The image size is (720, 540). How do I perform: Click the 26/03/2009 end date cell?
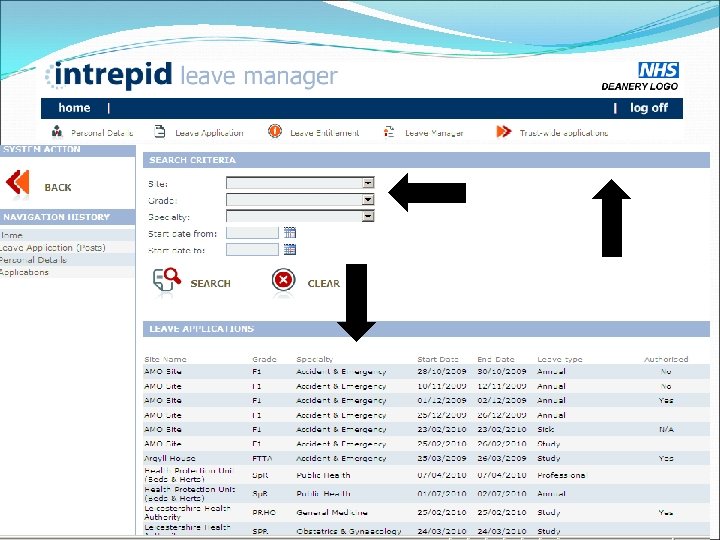point(502,458)
